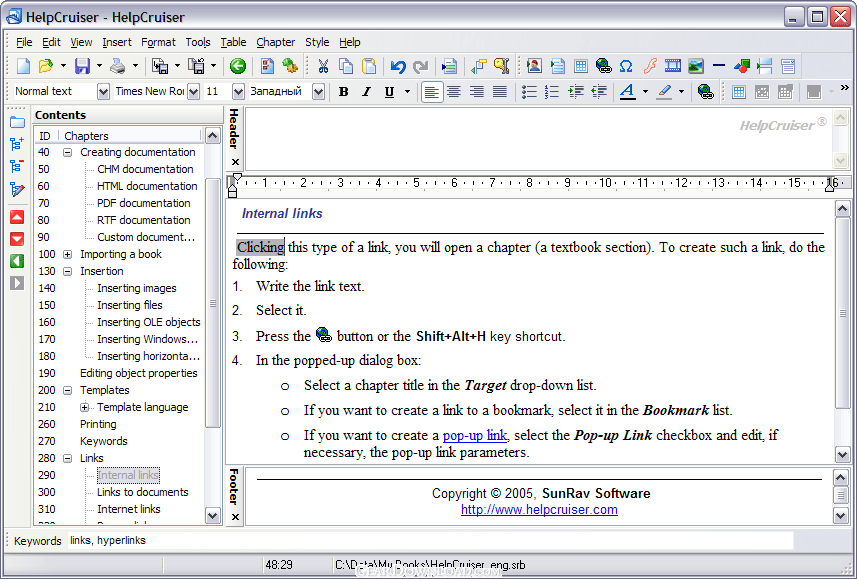Insert video with the film strip icon

tap(673, 66)
